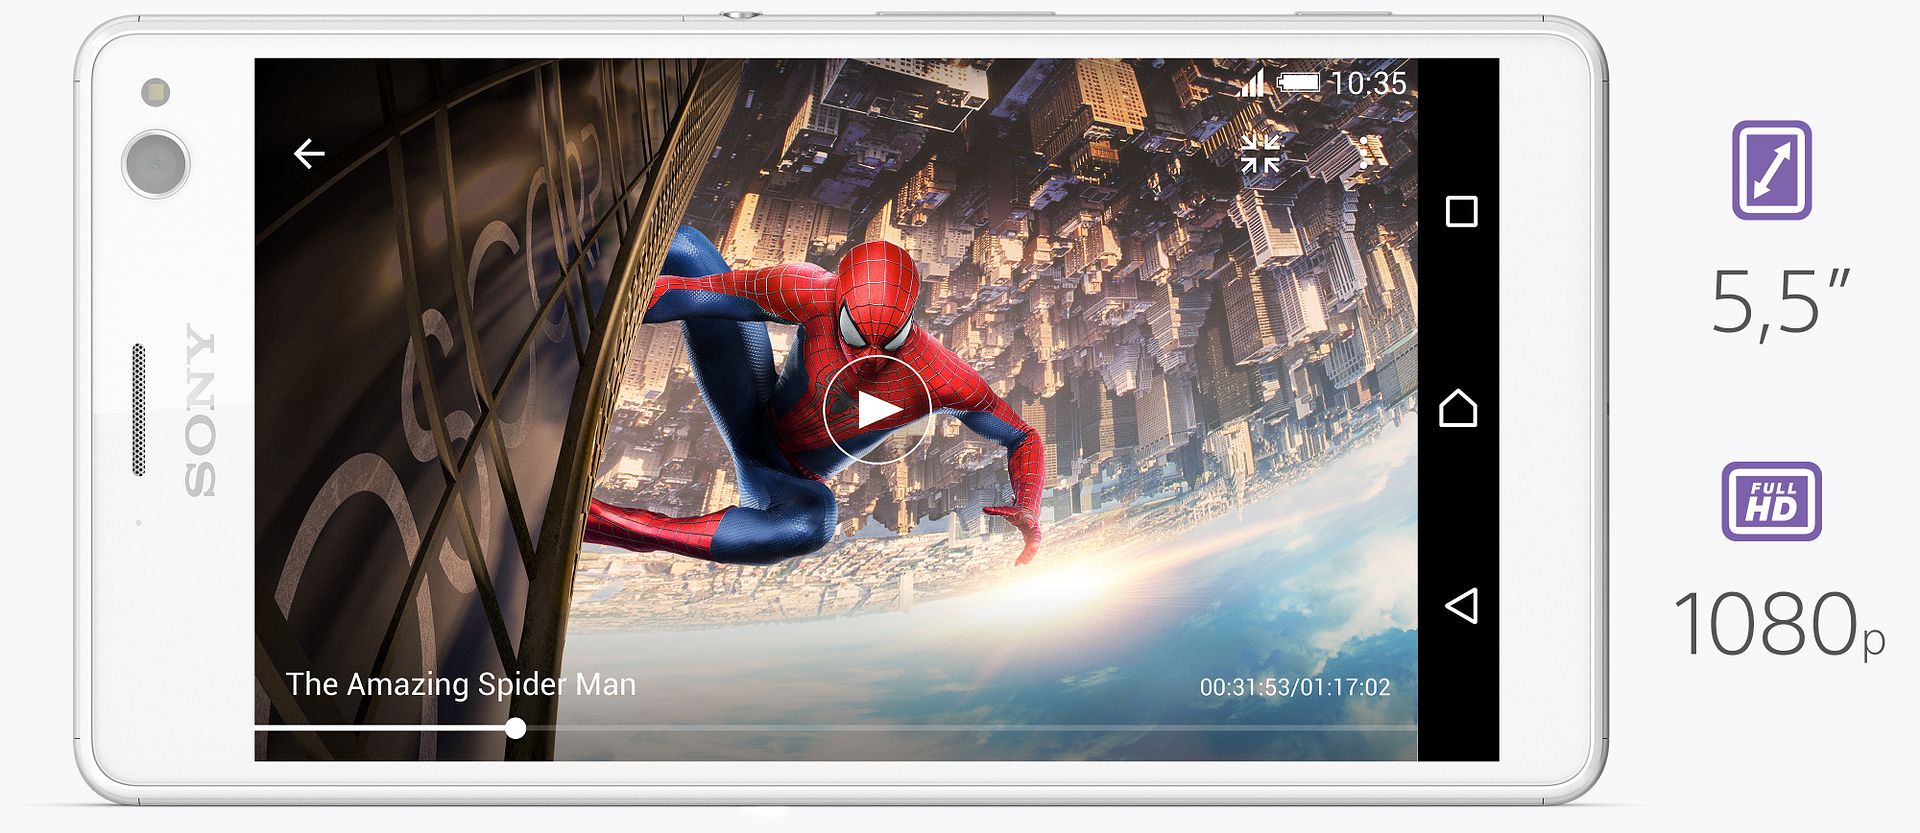This screenshot has width=1920, height=833.
Task: Play the video with the center play button
Action: (877, 409)
